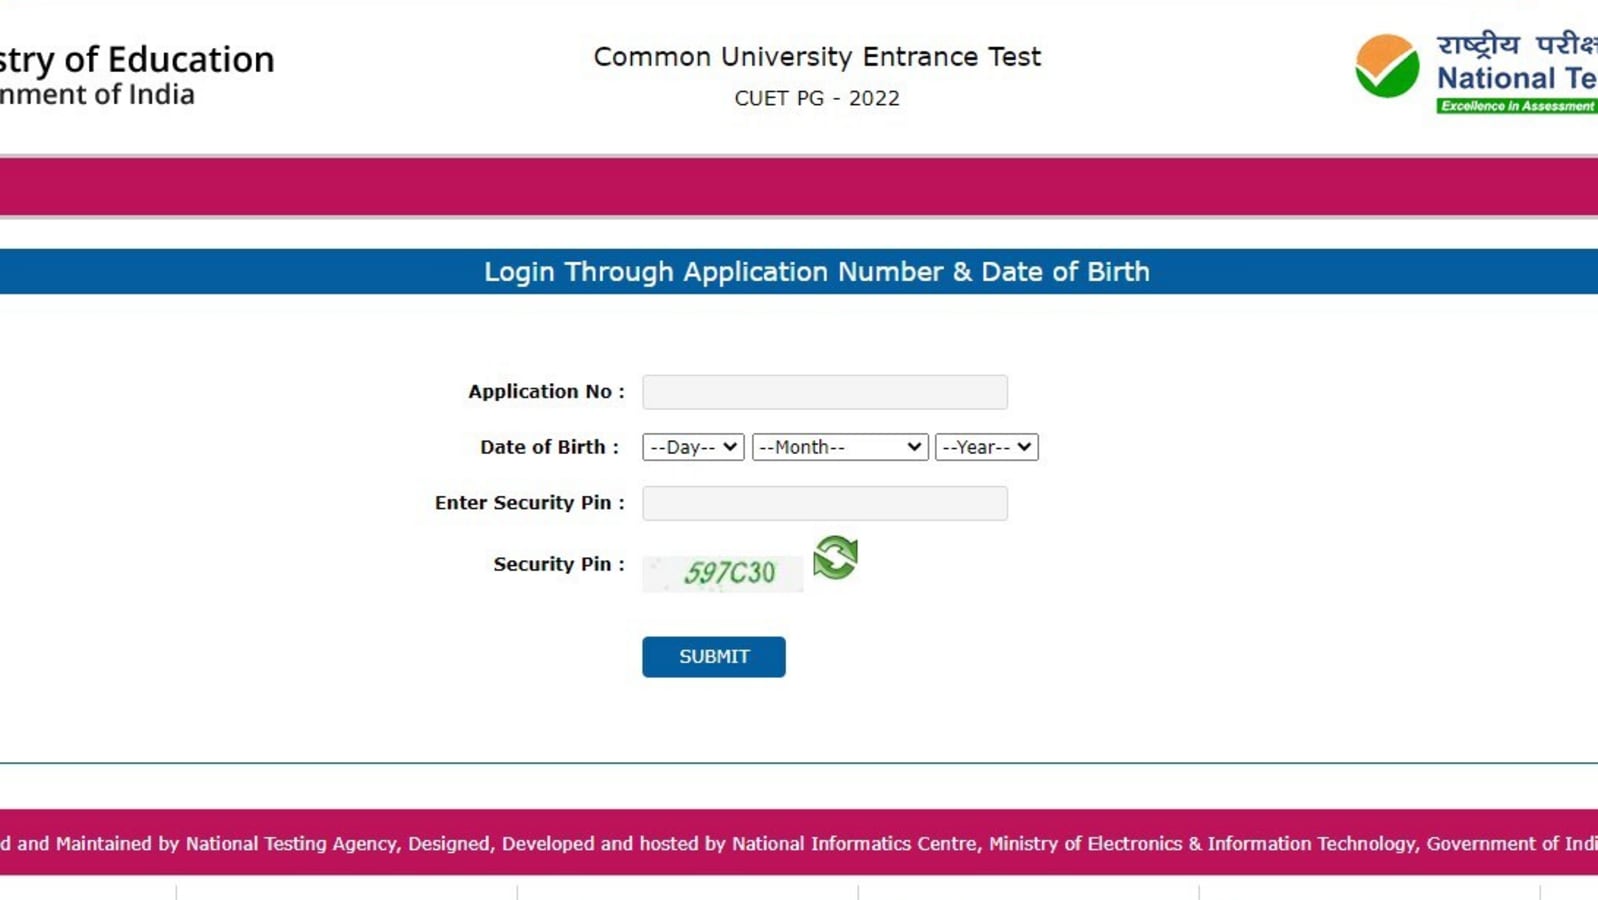Click the Excellence in Assessment green tagline
The image size is (1598, 900).
[1517, 106]
